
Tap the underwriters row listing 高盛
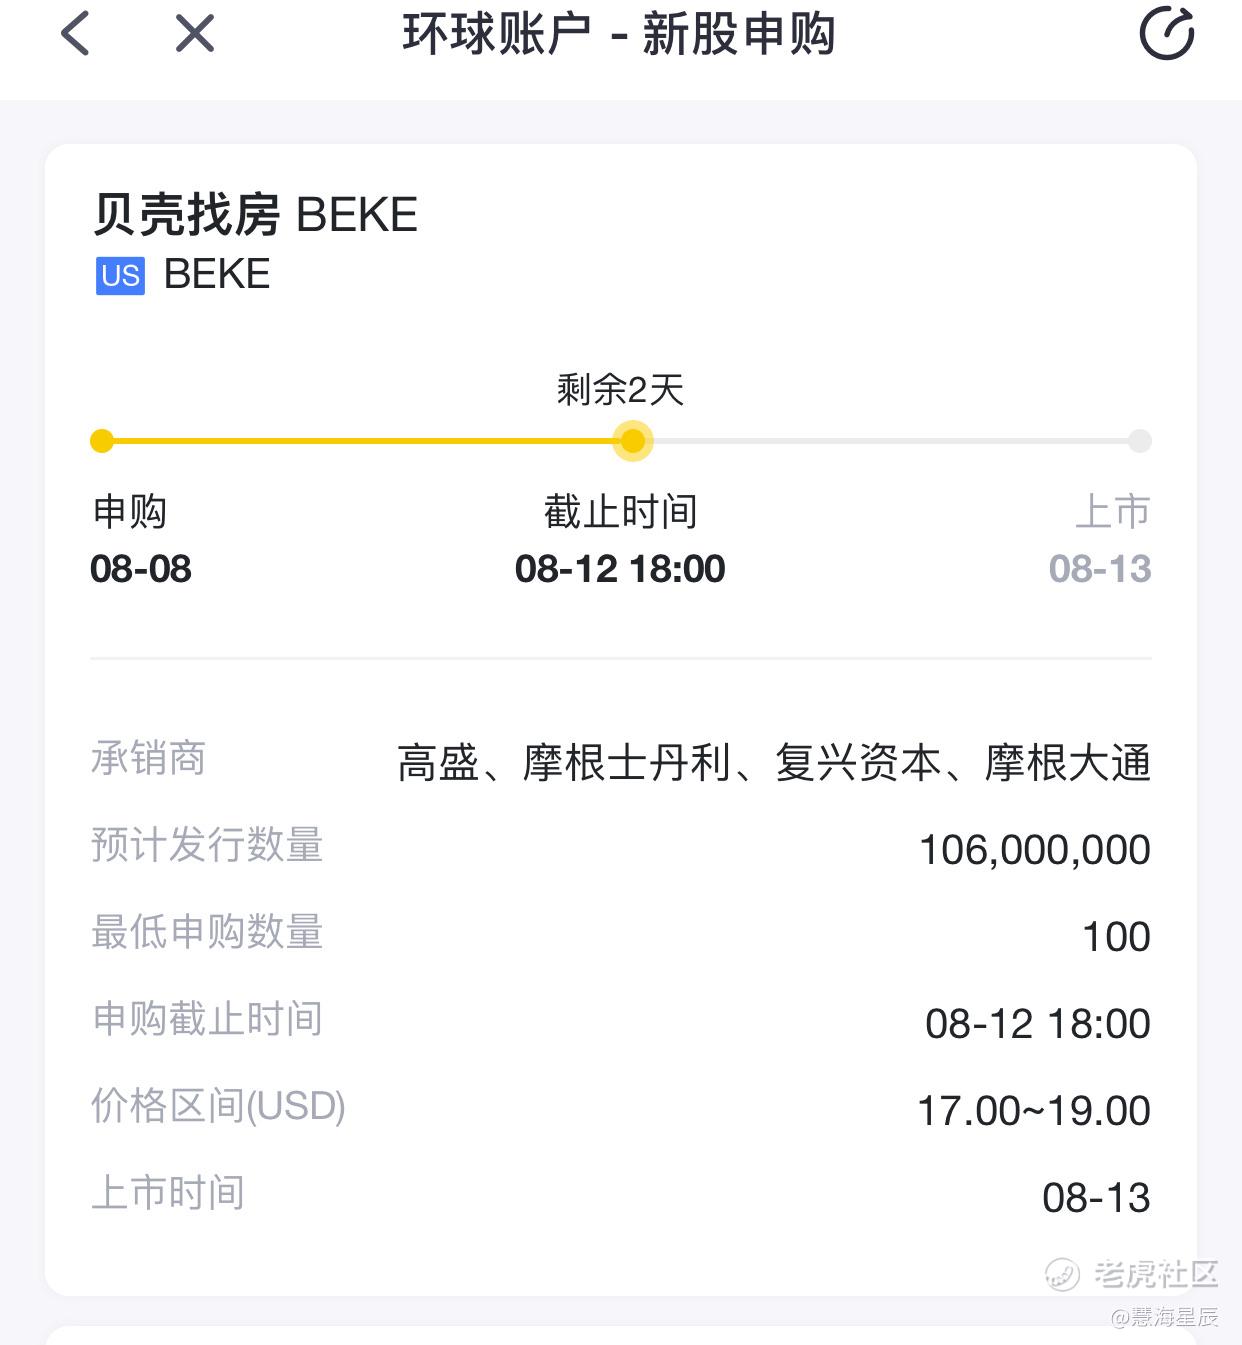click(621, 762)
